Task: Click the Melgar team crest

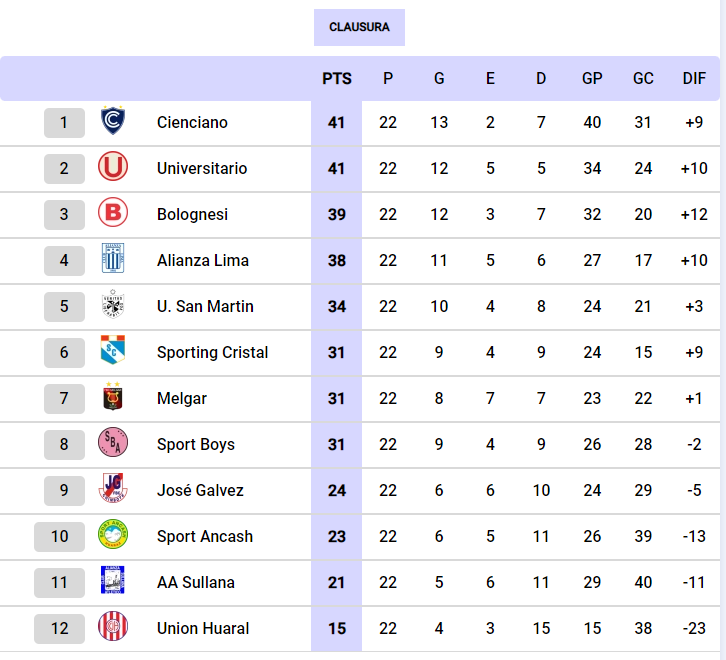Action: point(112,398)
